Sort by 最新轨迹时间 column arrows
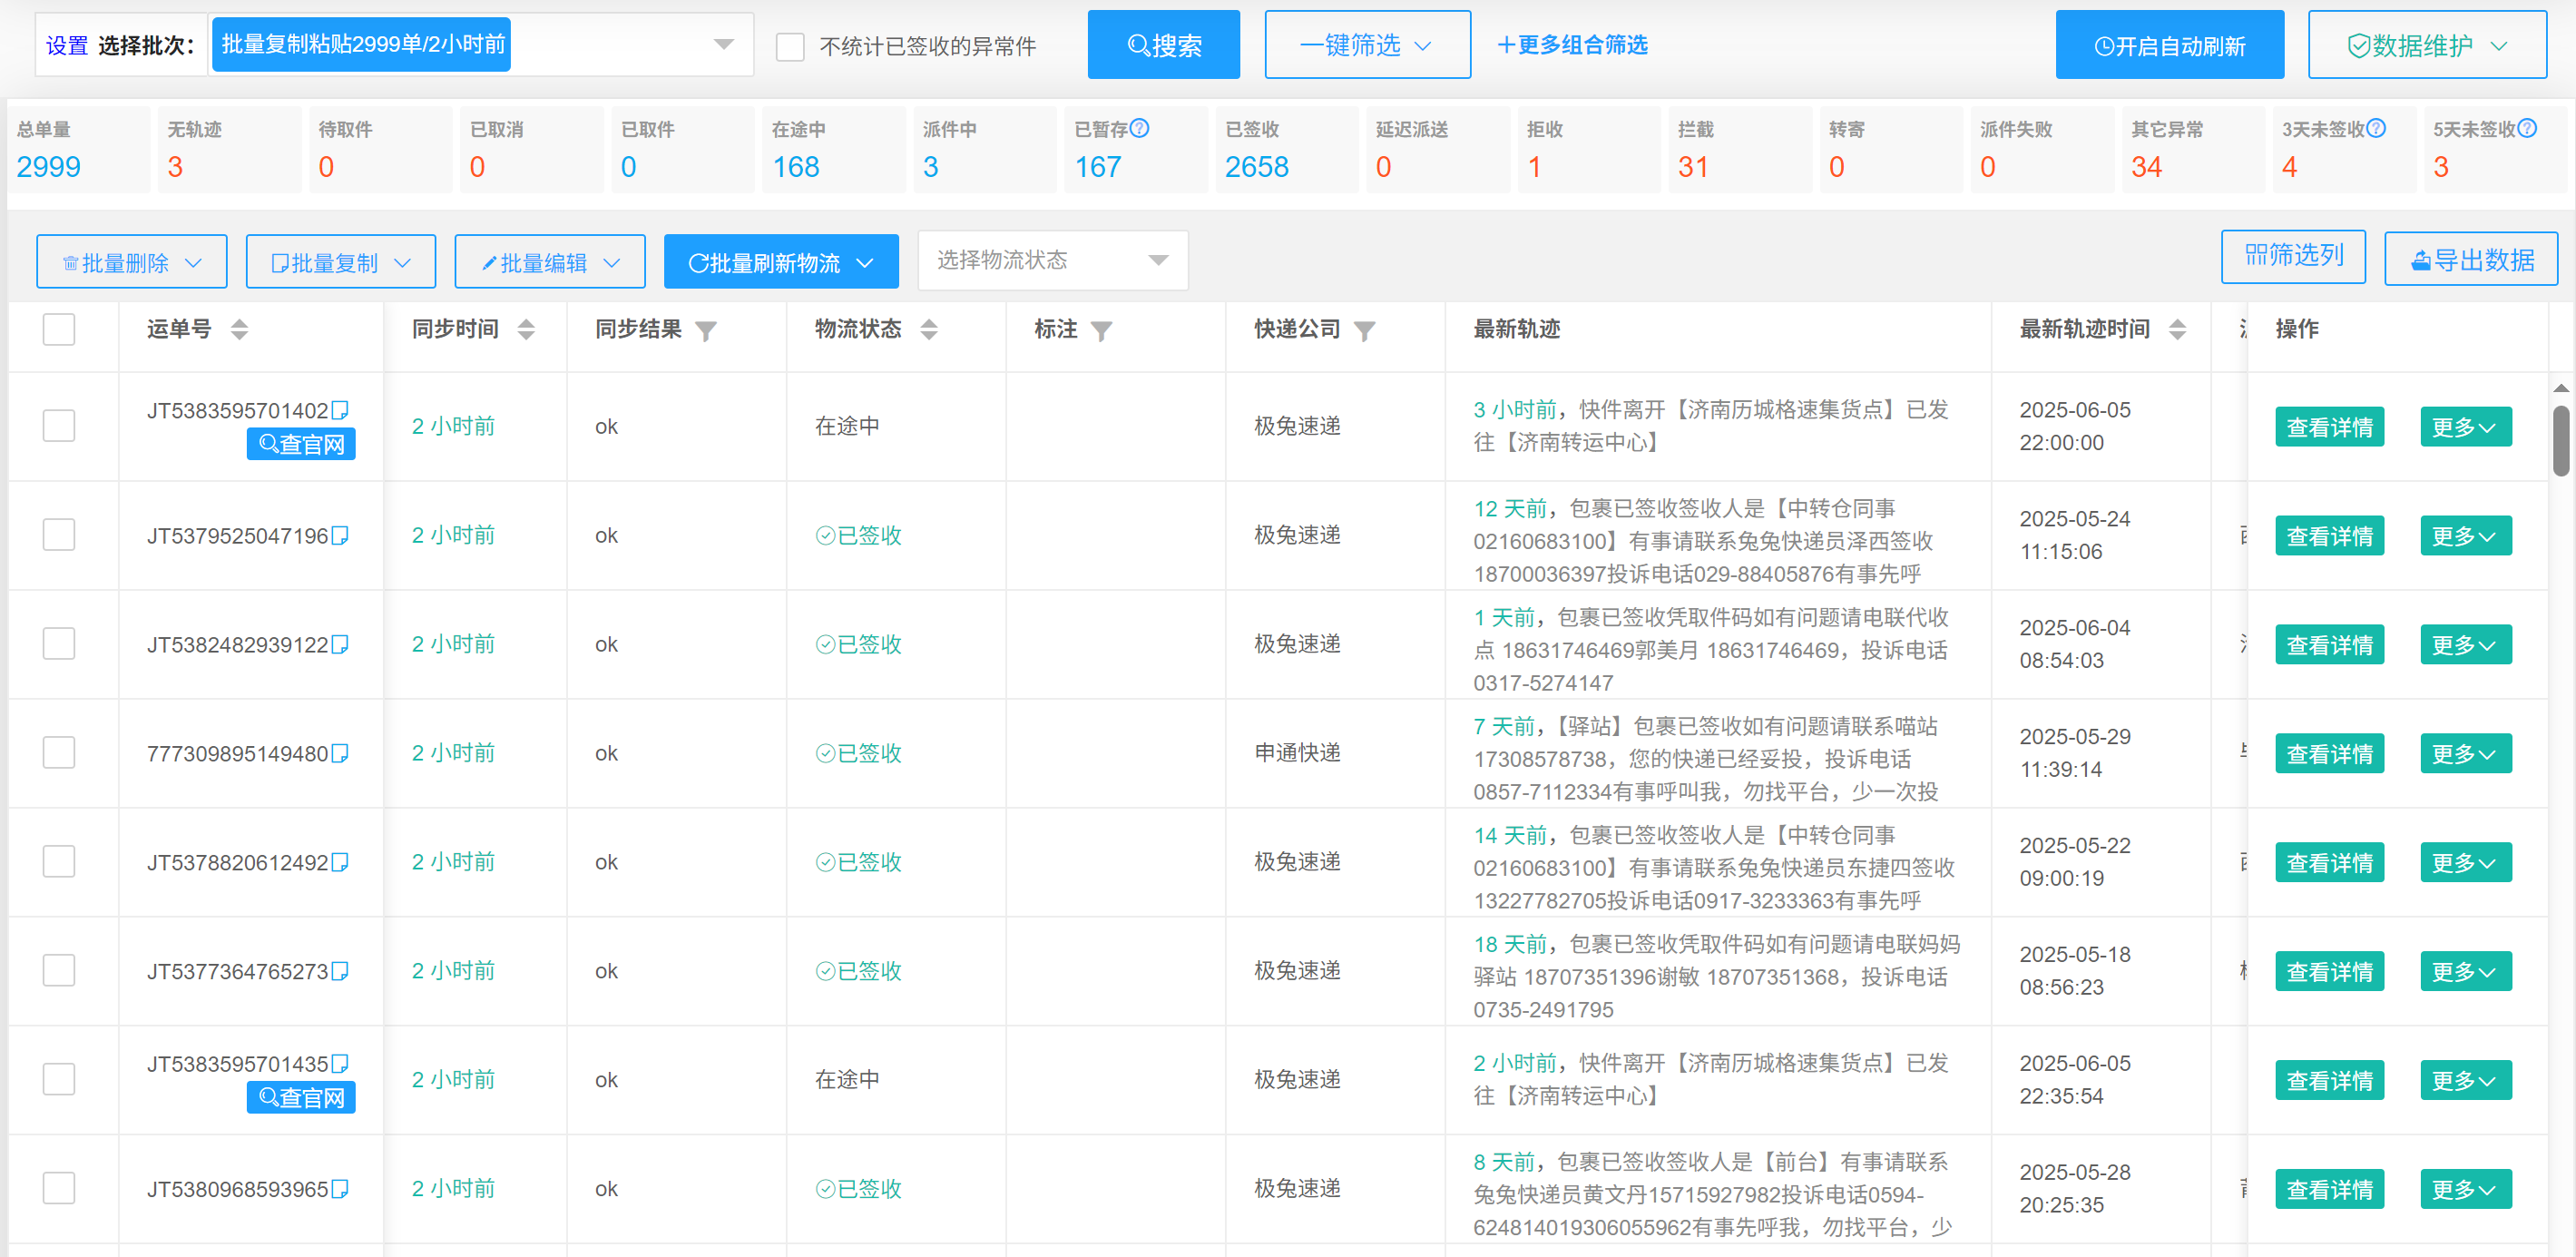 [x=2179, y=330]
